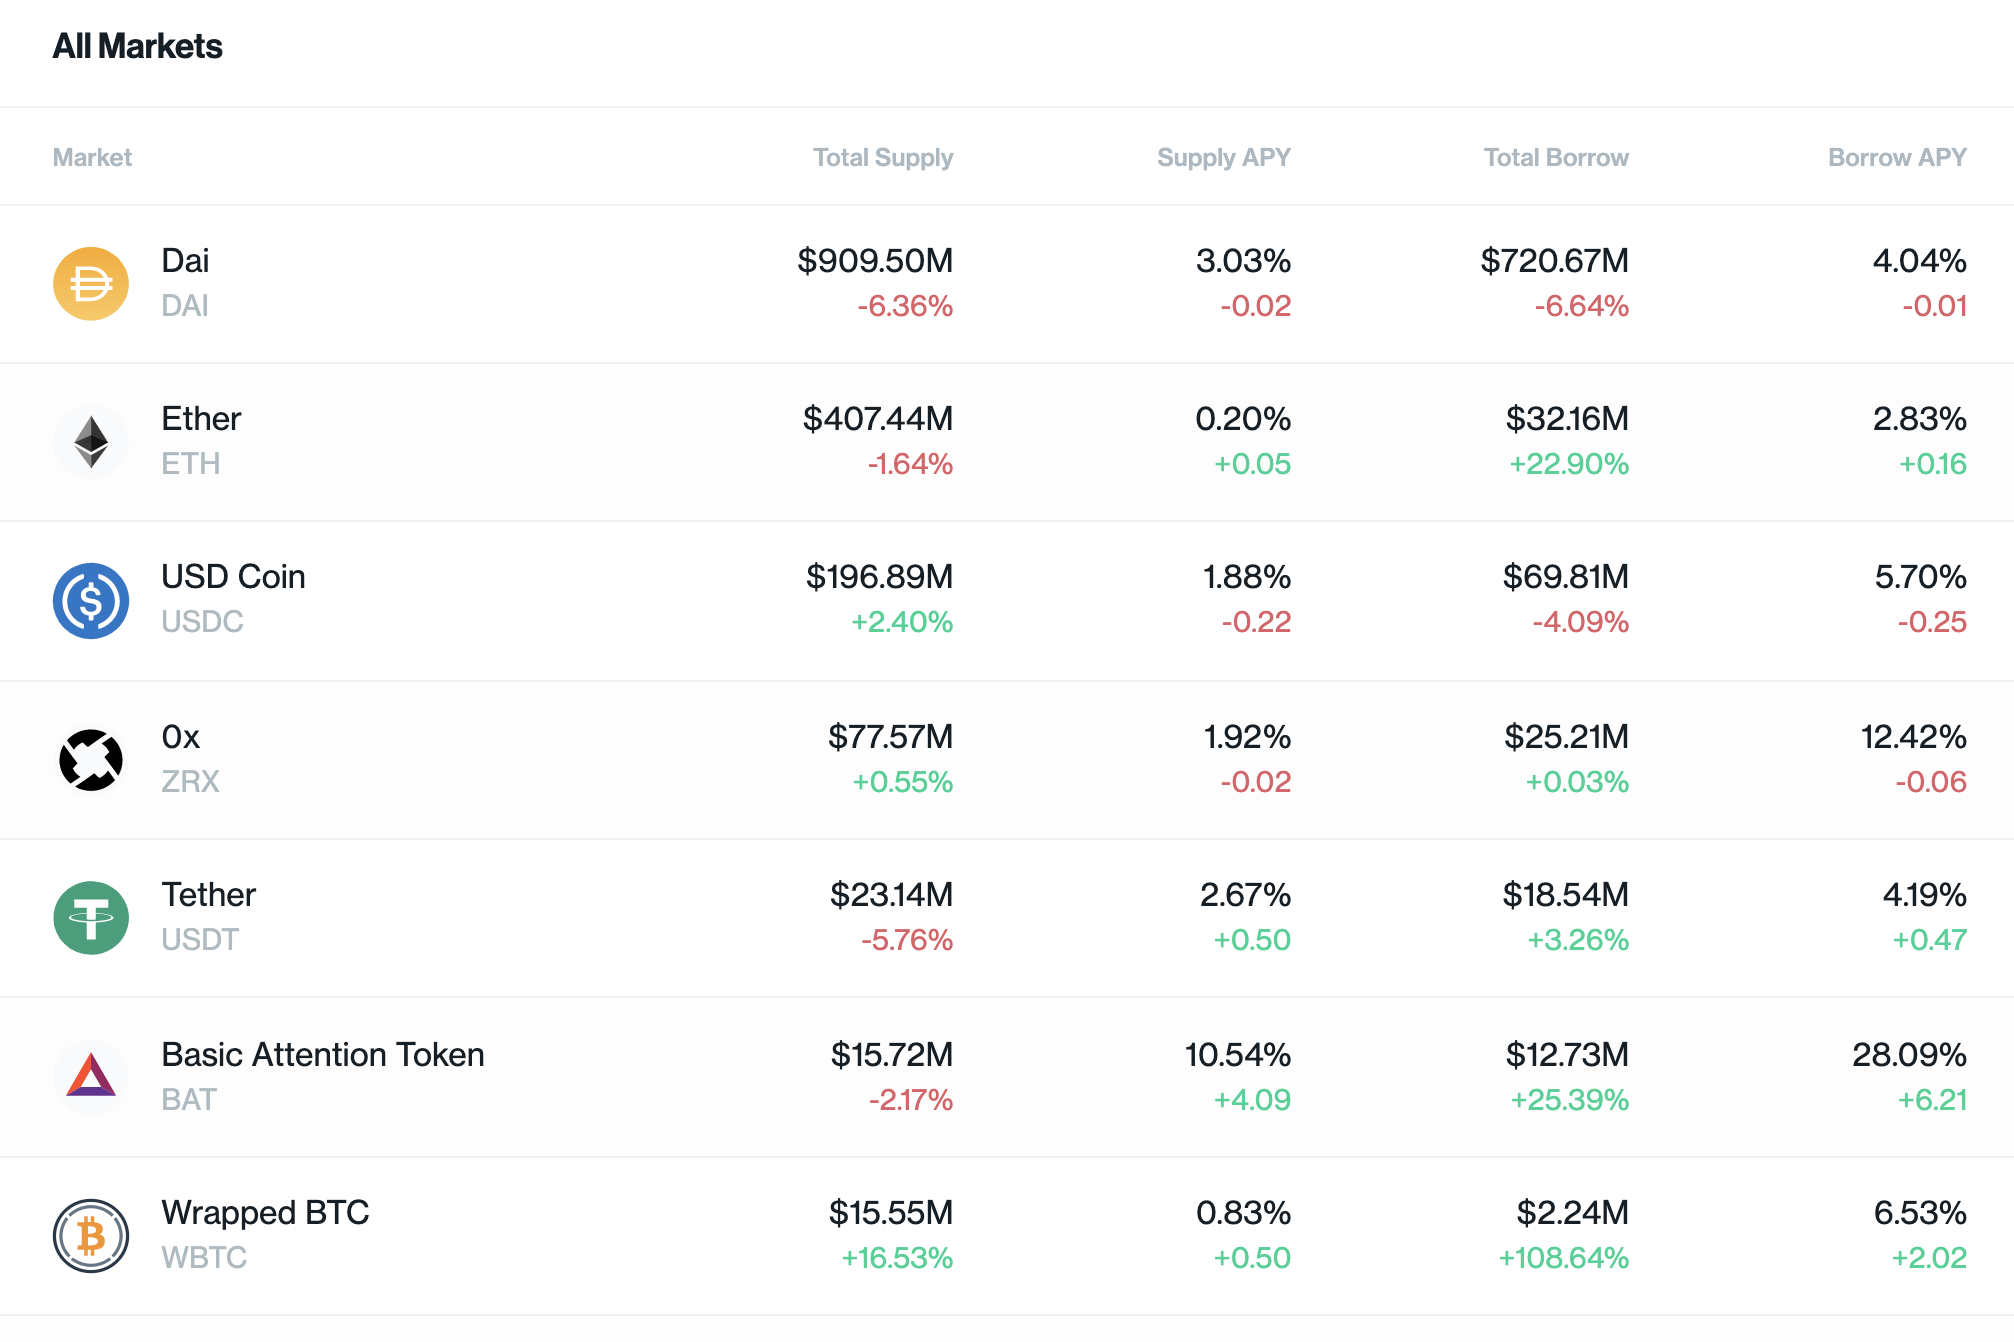Click BAT total supply $15.72M

tap(892, 1055)
